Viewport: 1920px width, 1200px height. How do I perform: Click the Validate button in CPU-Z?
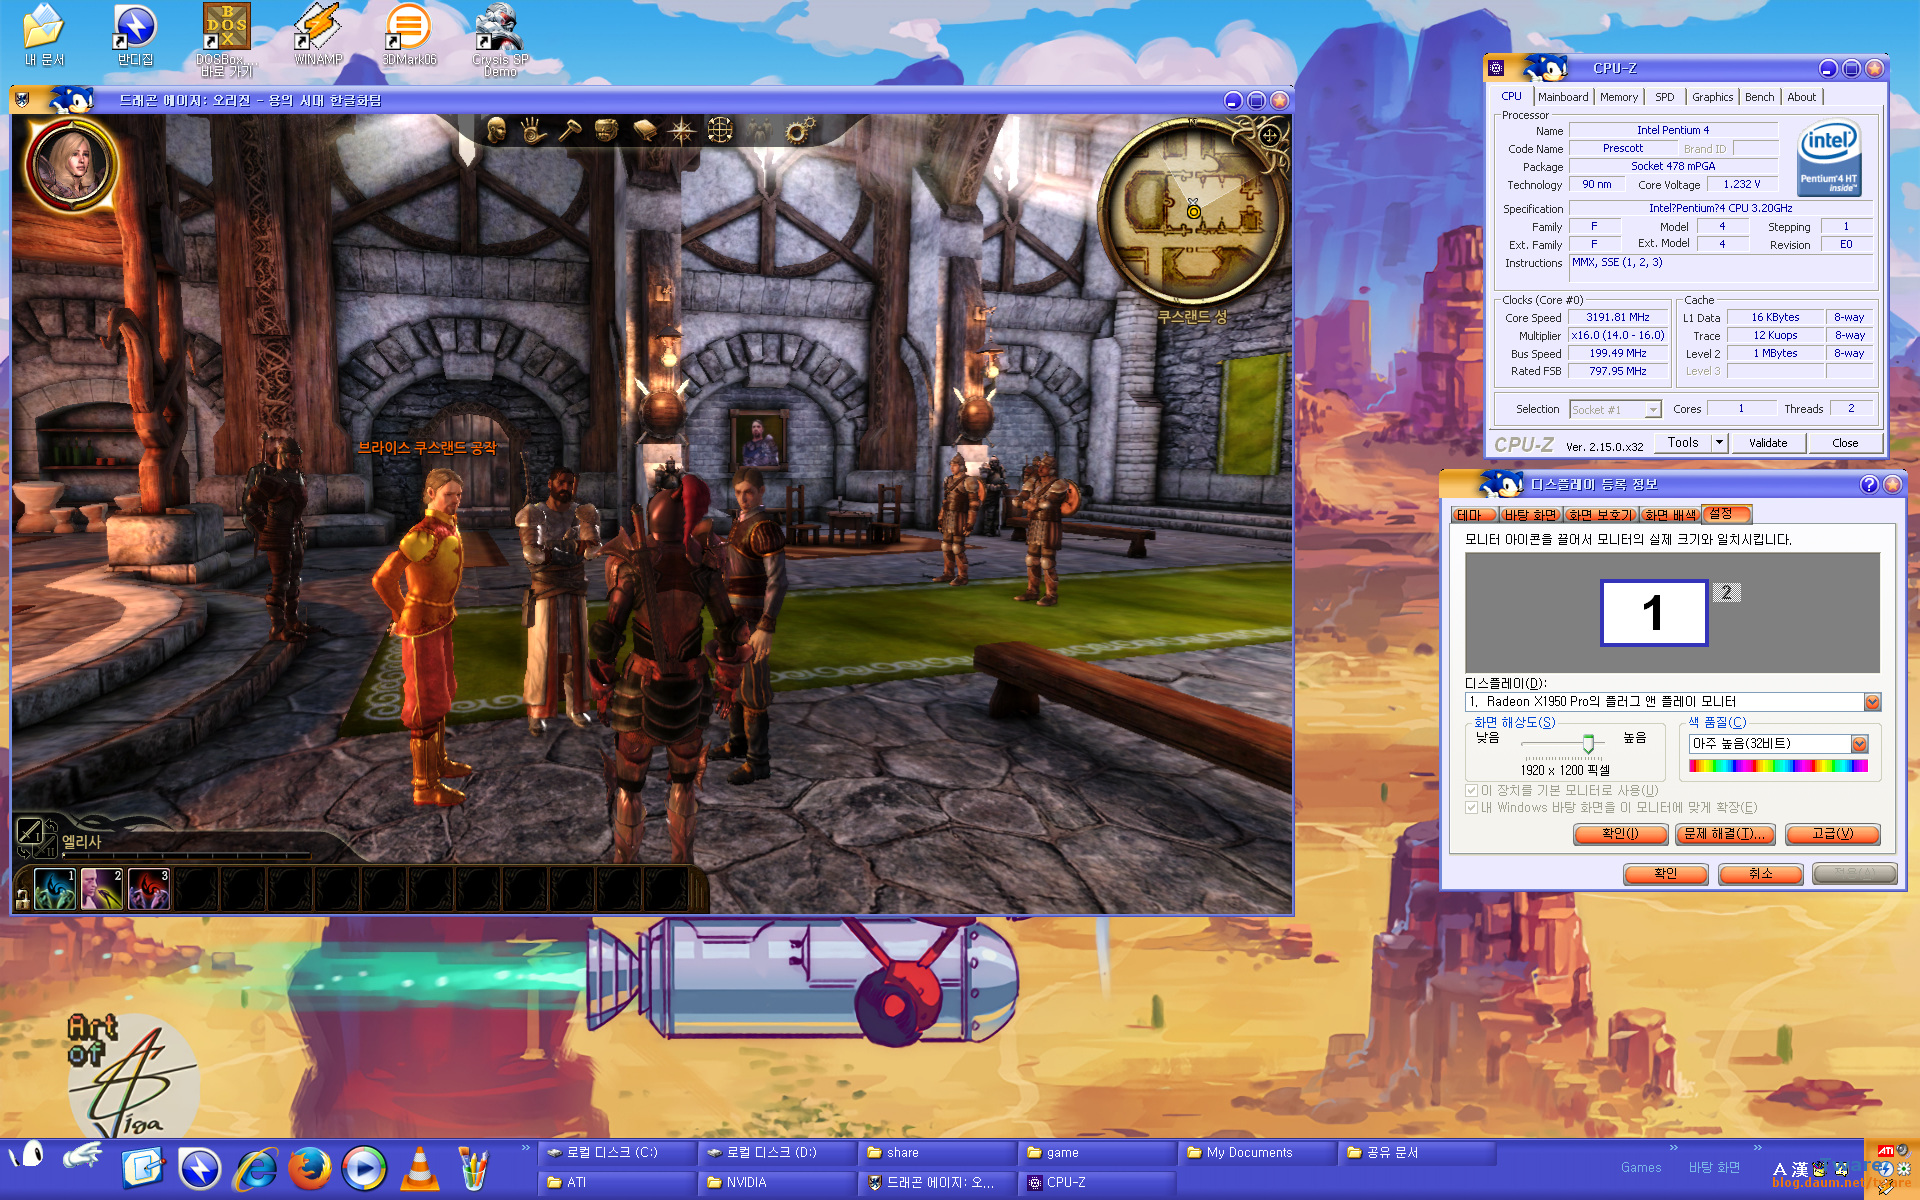(x=1768, y=443)
